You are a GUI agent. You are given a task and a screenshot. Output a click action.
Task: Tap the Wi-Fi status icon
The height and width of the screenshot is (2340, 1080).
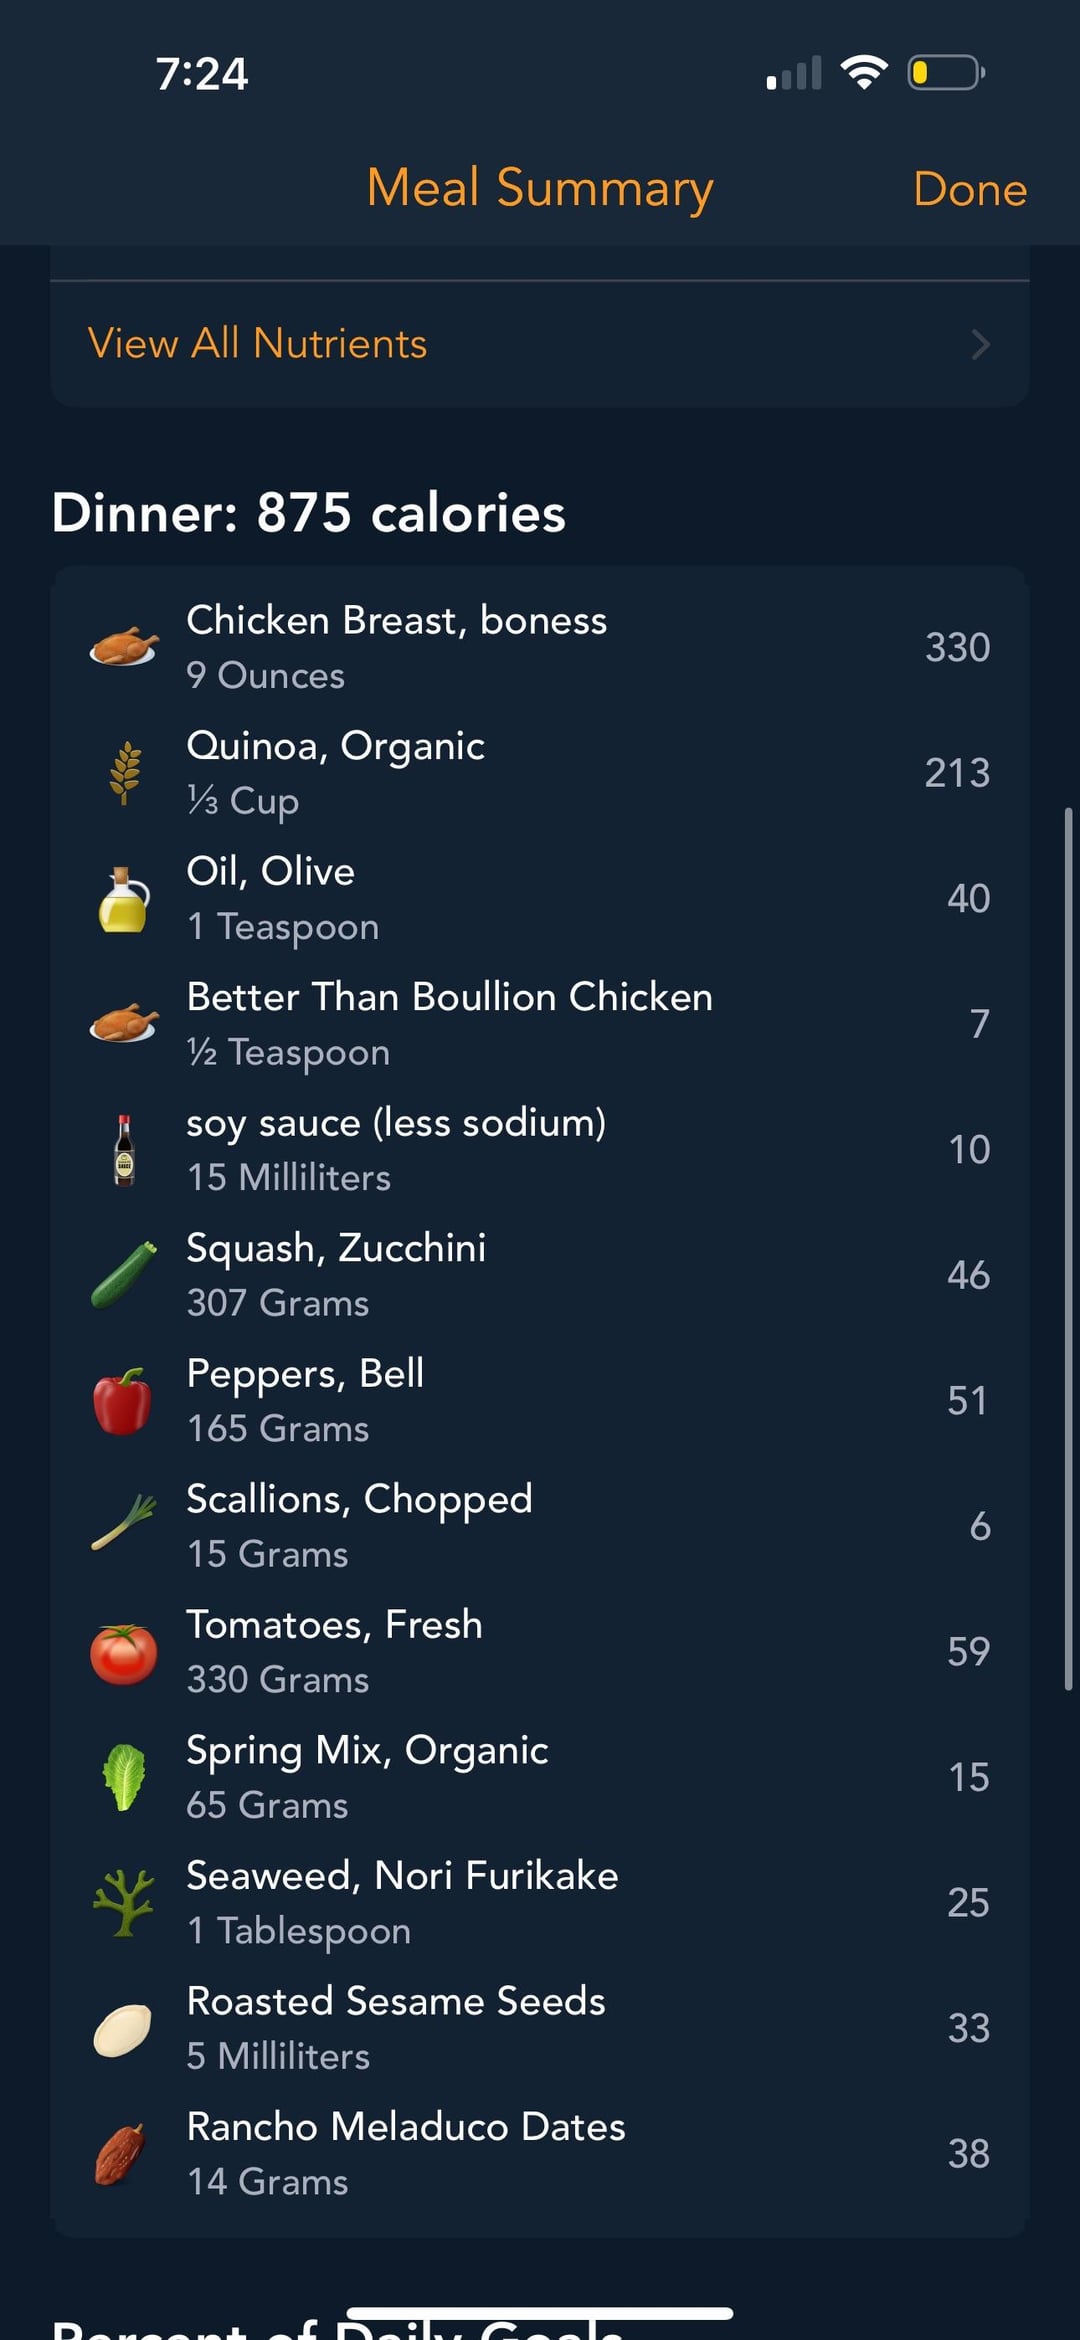point(864,73)
